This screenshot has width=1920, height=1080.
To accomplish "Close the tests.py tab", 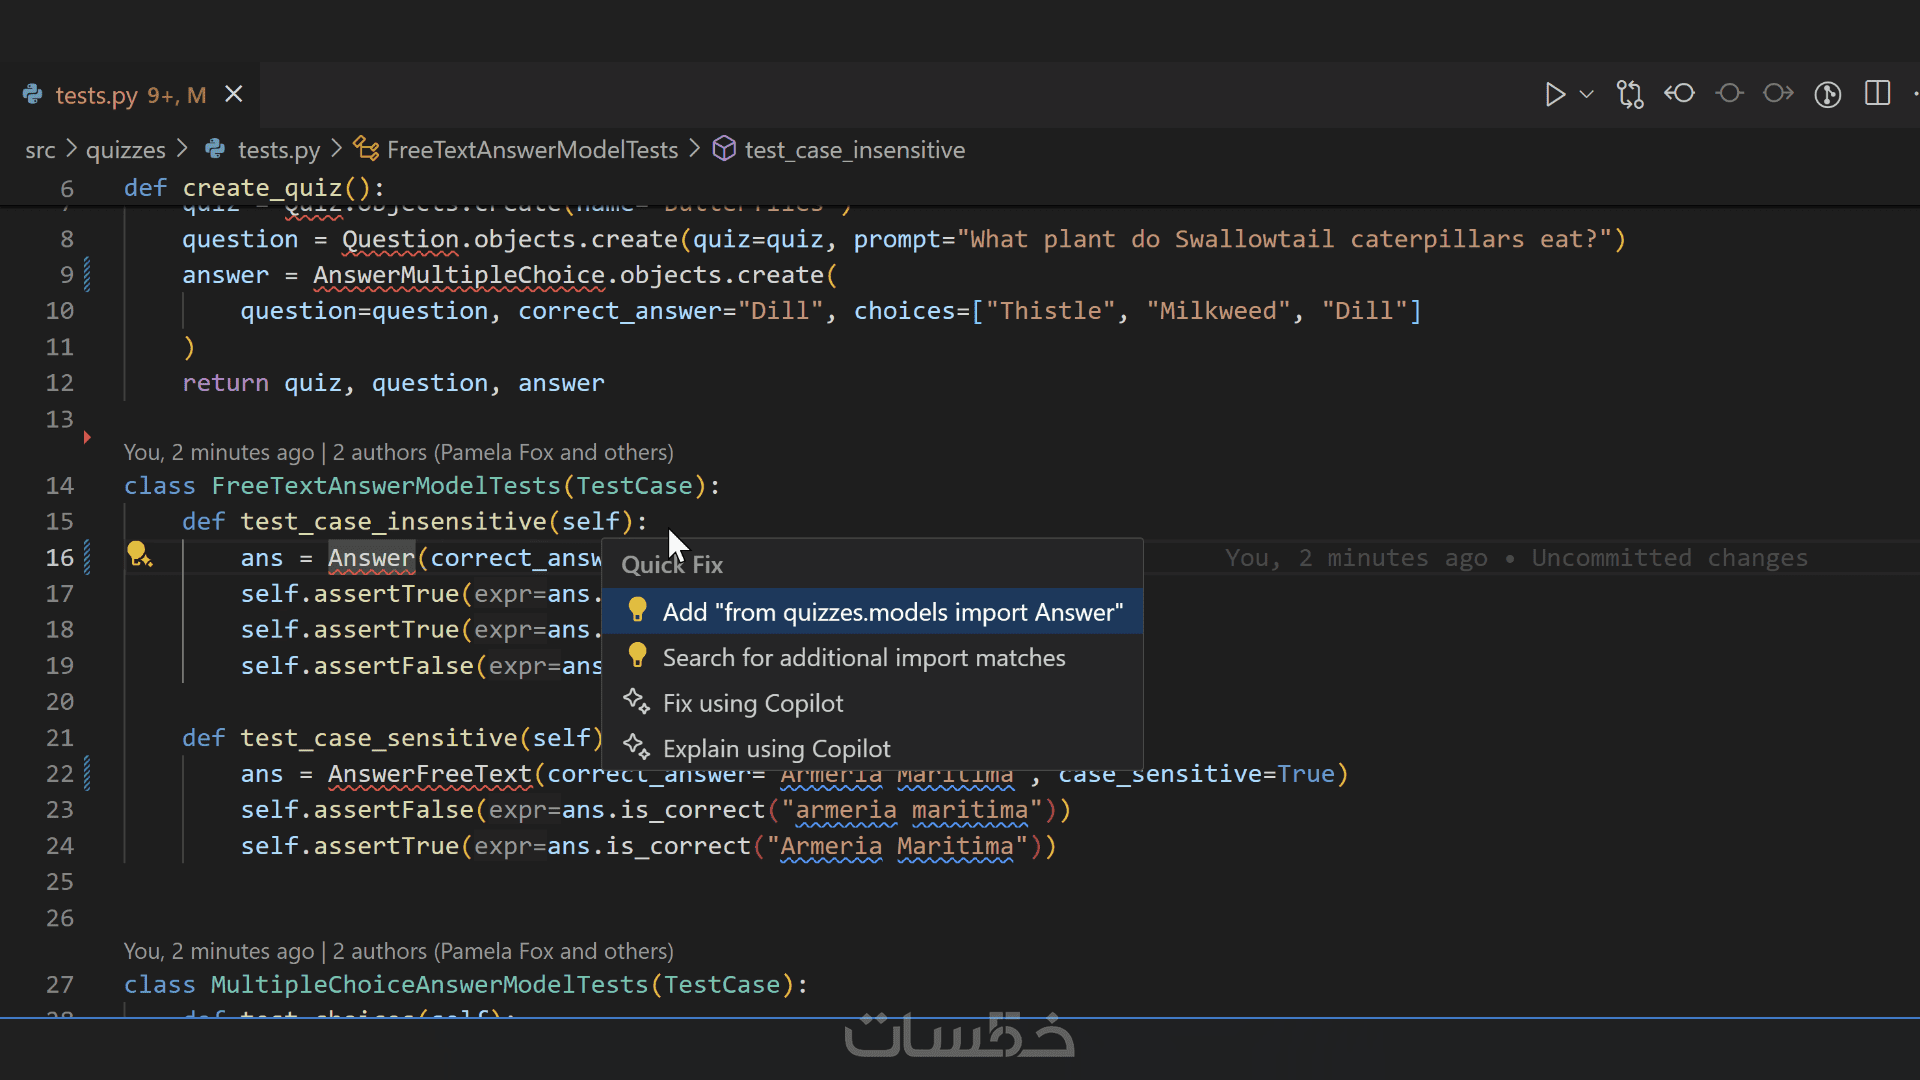I will click(x=234, y=94).
